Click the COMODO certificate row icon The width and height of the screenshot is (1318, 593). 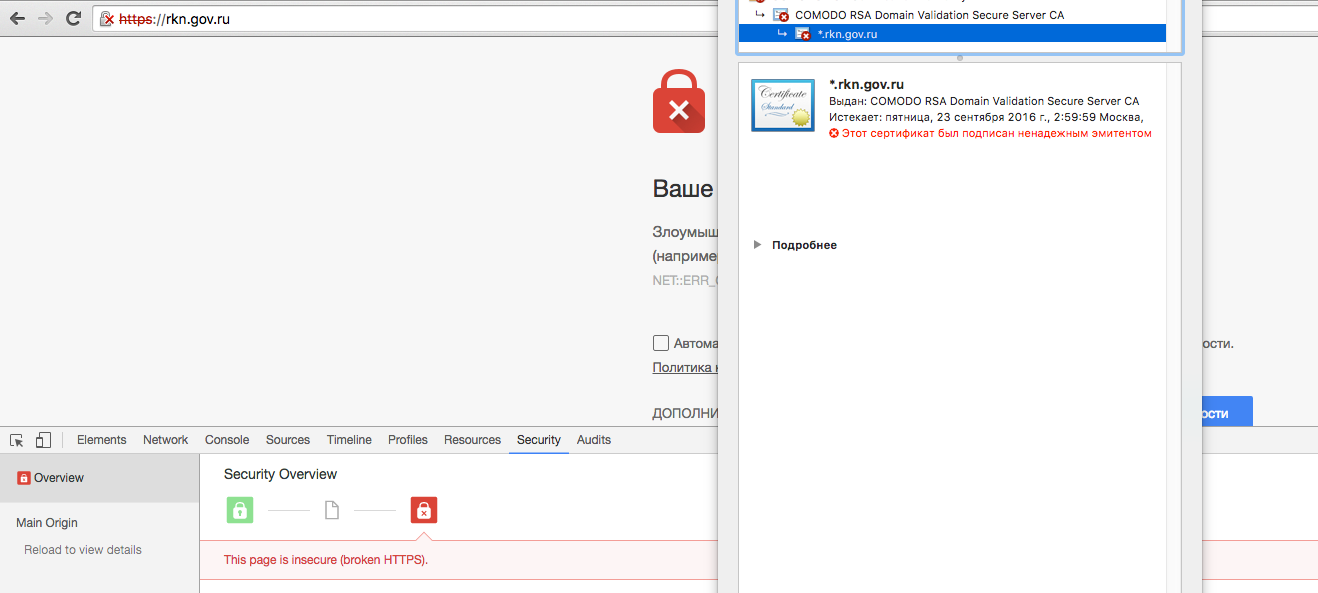pos(781,15)
